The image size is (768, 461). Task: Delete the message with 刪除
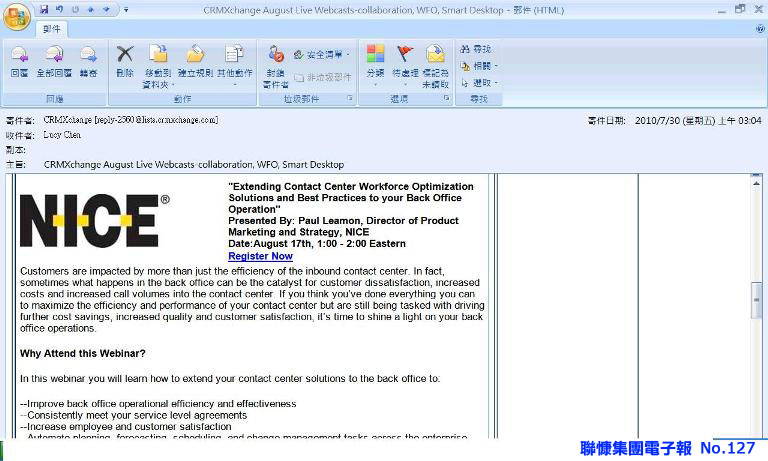[x=125, y=61]
